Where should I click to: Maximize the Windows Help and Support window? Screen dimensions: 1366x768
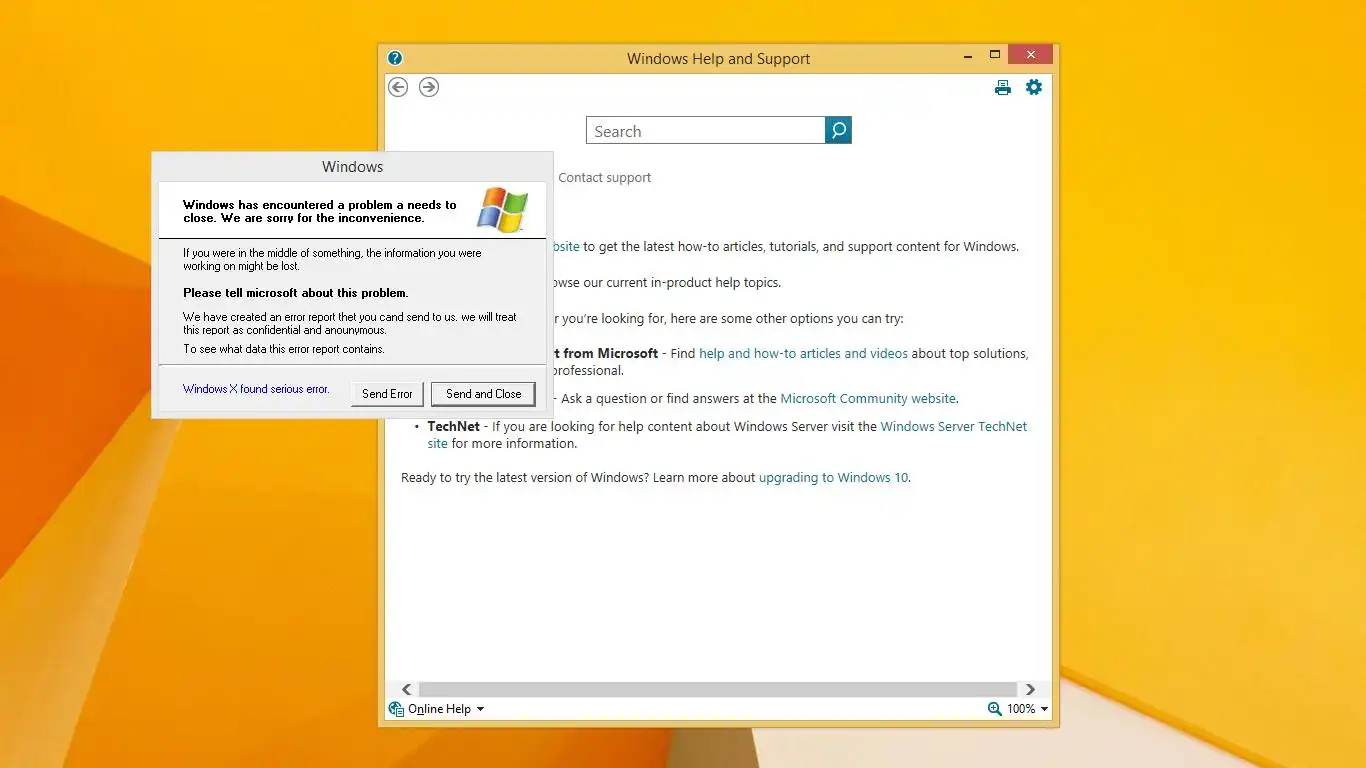click(995, 56)
